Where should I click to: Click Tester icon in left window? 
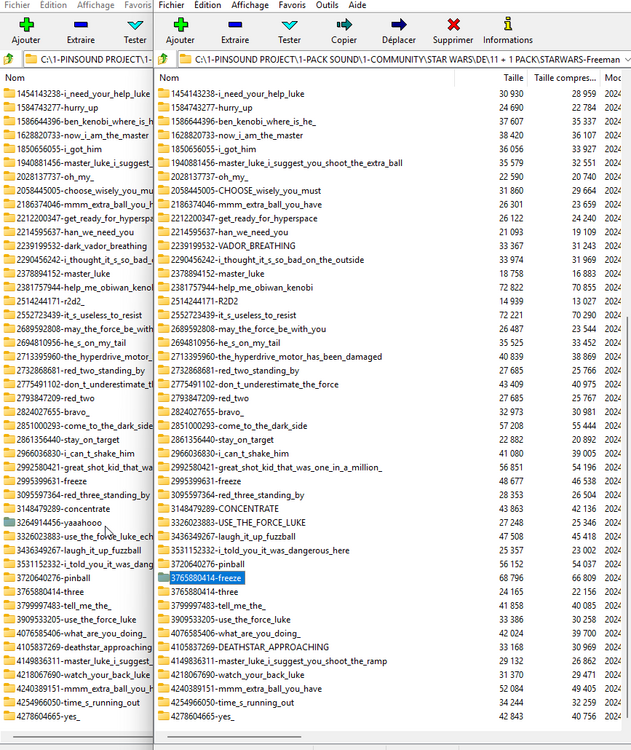[x=135, y=25]
